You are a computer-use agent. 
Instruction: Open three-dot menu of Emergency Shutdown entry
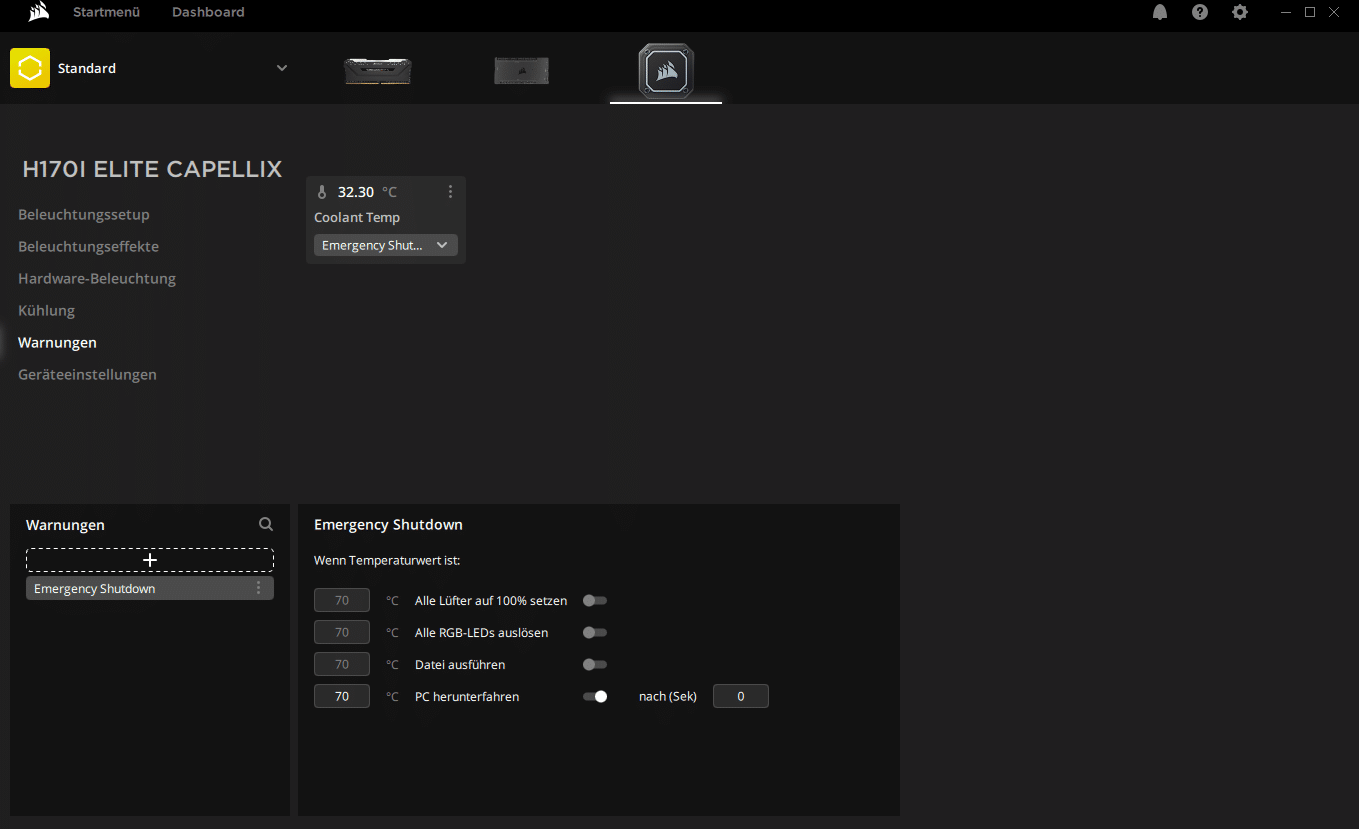tap(259, 588)
